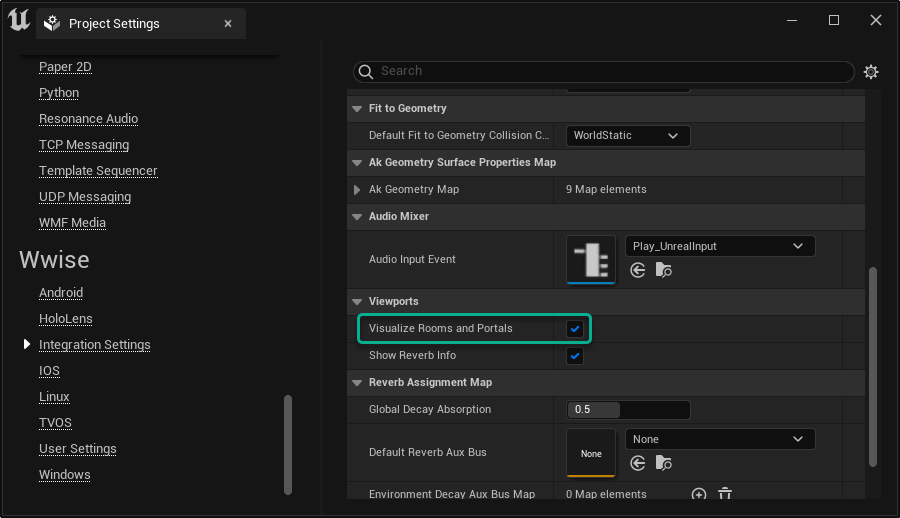900x518 pixels.
Task: Open Default Fit to Geometry Collision dropdown
Action: coord(628,136)
